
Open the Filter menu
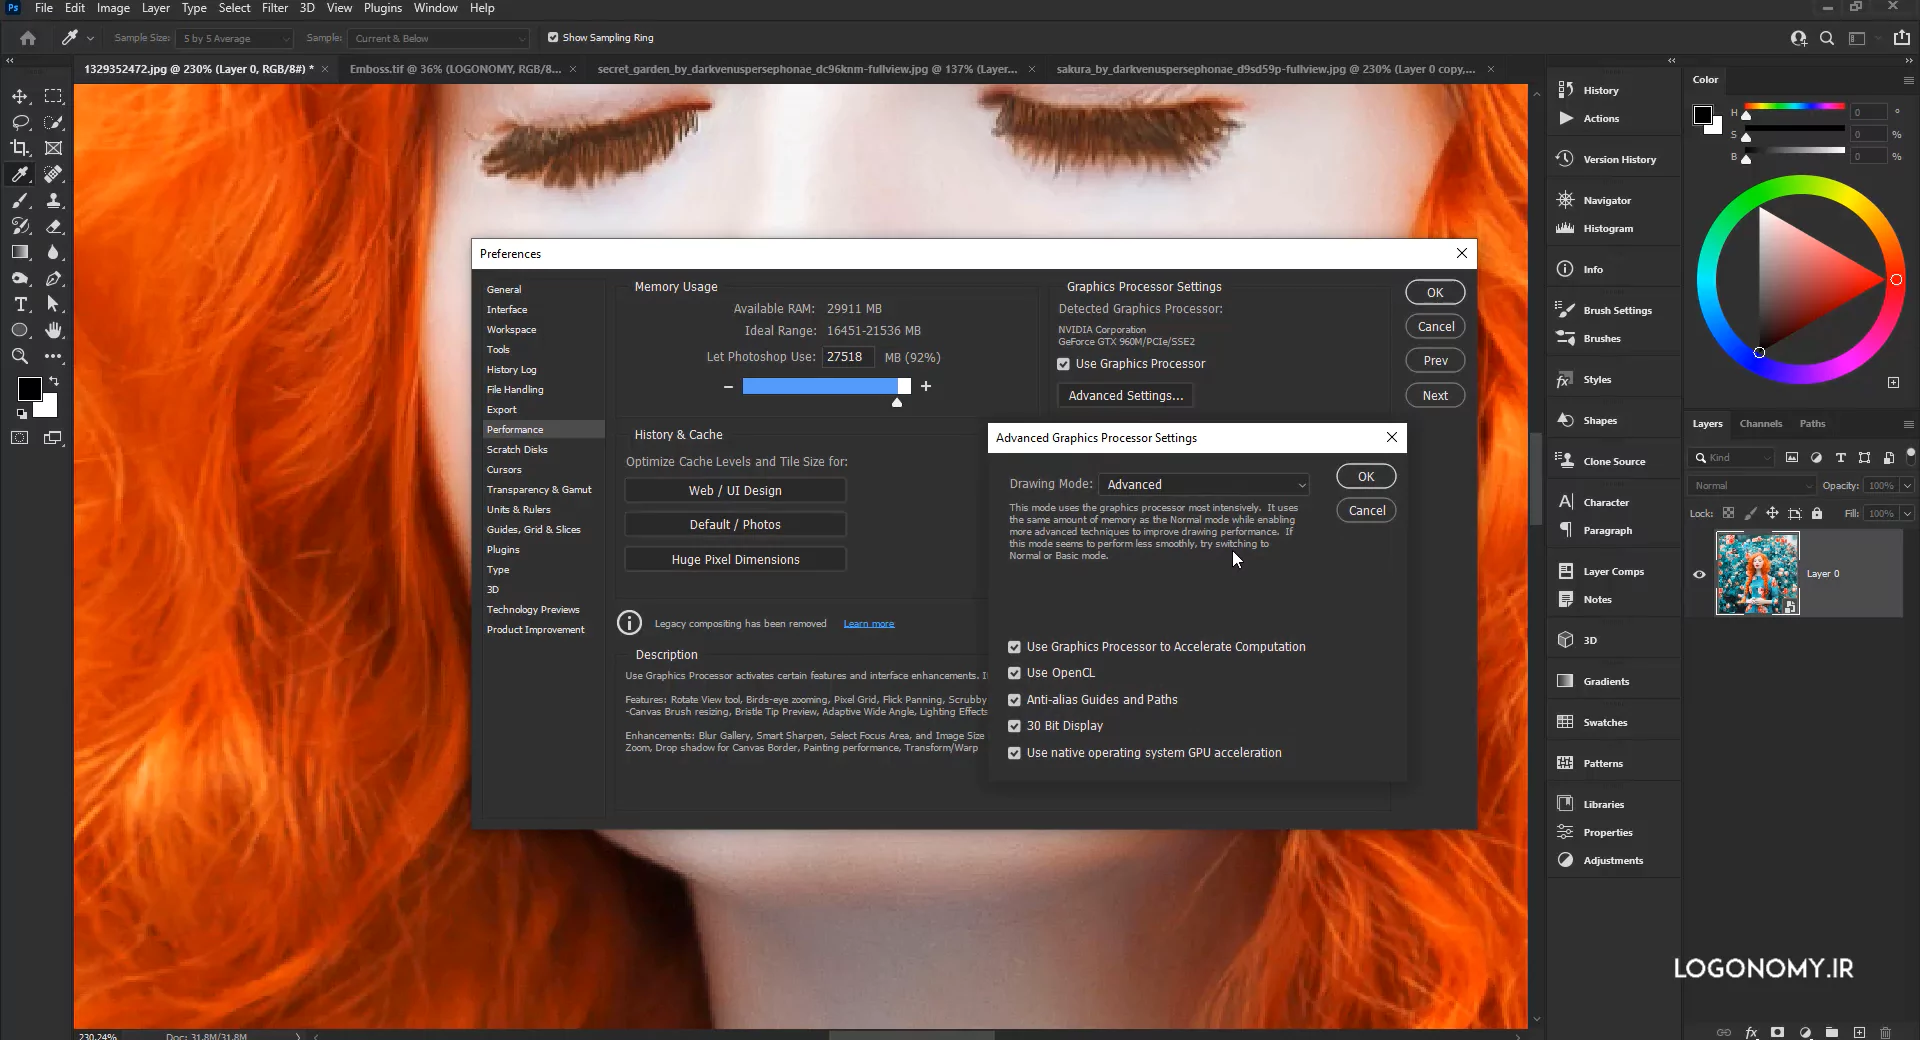[274, 8]
